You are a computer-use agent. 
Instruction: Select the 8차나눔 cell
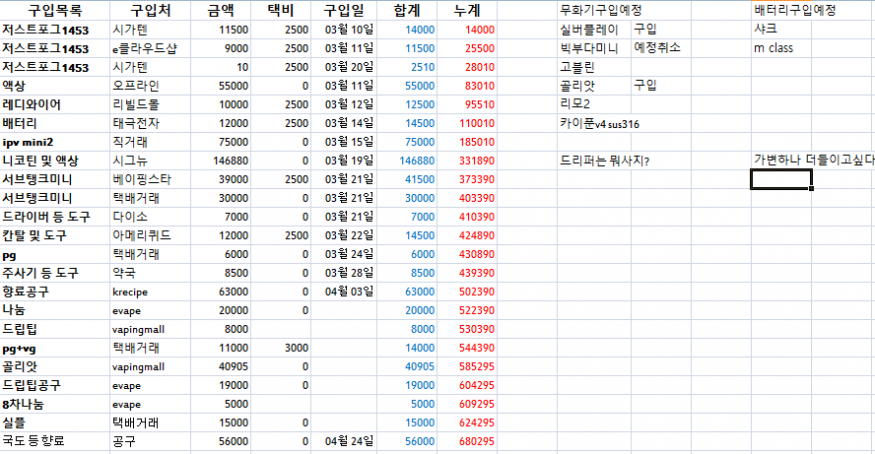pos(55,404)
